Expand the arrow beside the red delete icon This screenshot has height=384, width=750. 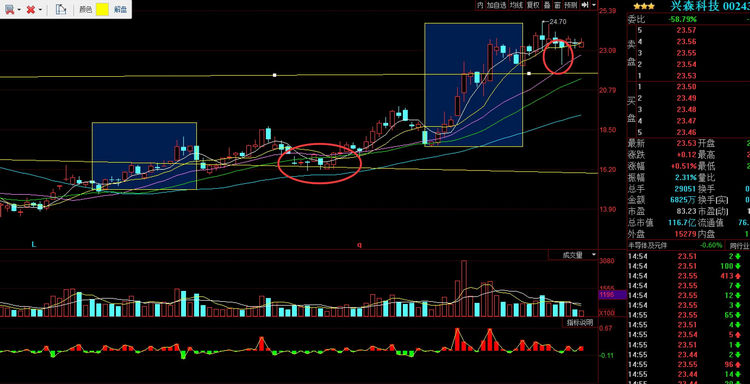click(40, 10)
